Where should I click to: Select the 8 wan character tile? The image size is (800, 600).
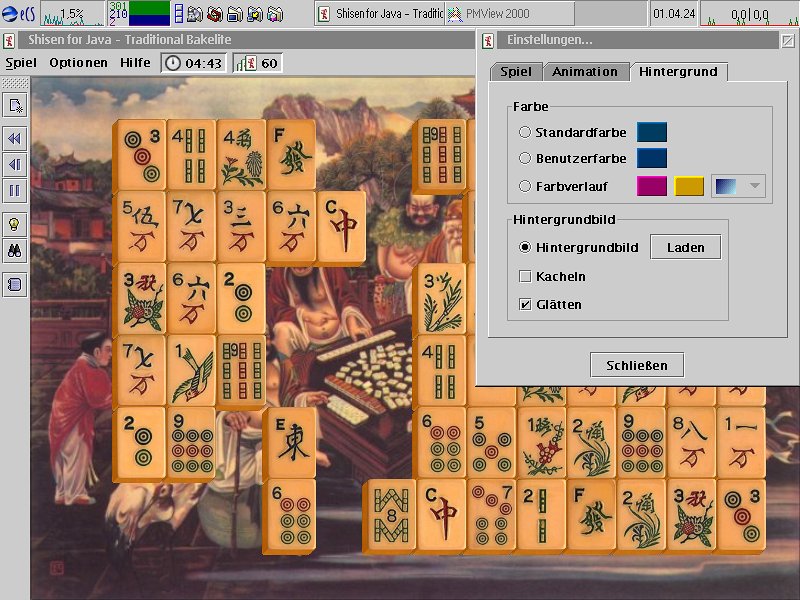point(691,442)
